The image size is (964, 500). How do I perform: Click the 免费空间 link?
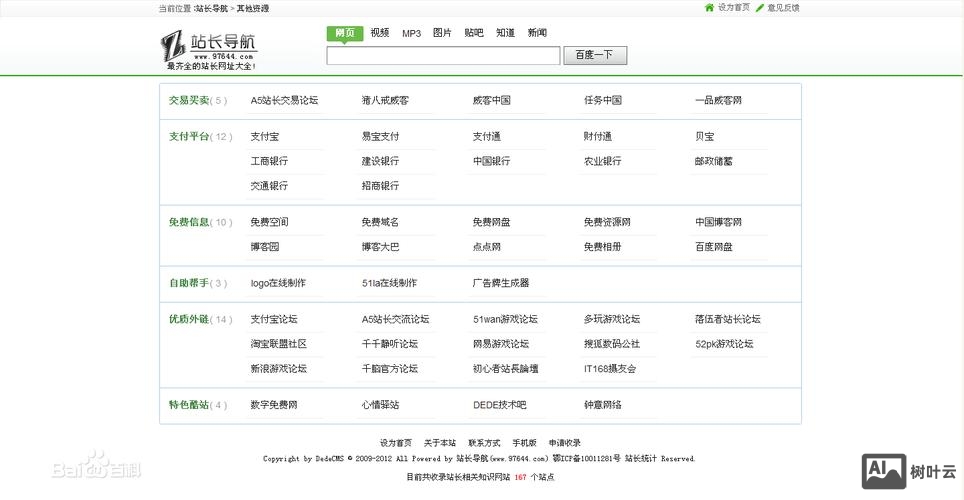269,222
